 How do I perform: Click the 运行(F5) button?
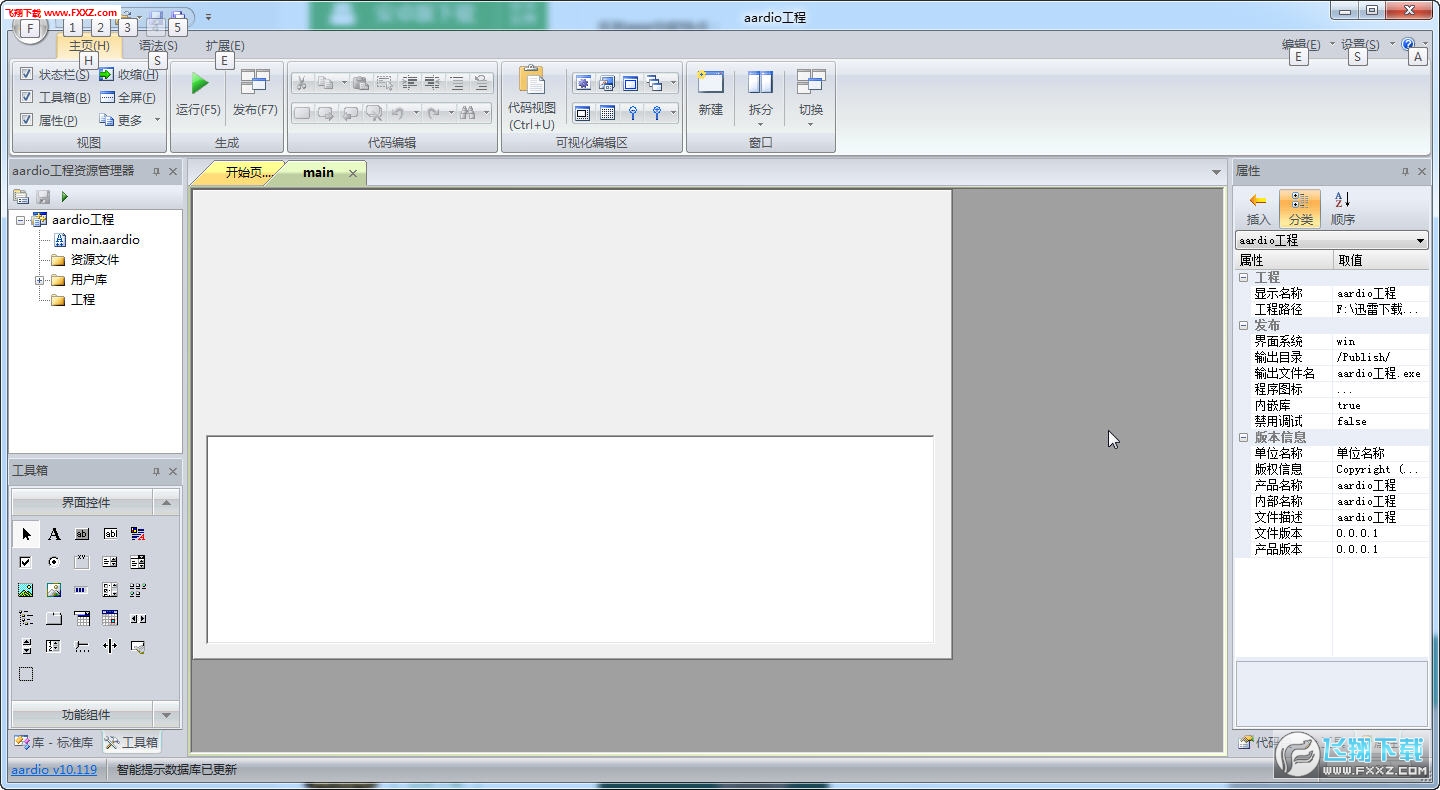pos(198,96)
